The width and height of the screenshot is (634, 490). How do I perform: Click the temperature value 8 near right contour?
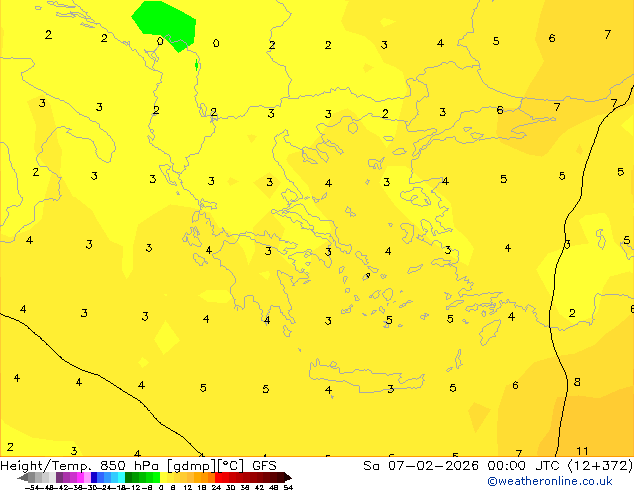(x=577, y=382)
